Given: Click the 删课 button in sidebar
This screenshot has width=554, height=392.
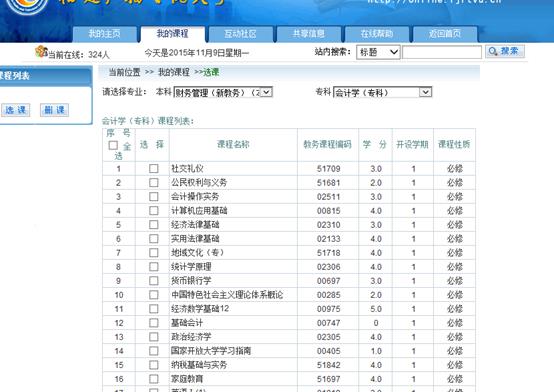Looking at the screenshot, I should click(54, 110).
